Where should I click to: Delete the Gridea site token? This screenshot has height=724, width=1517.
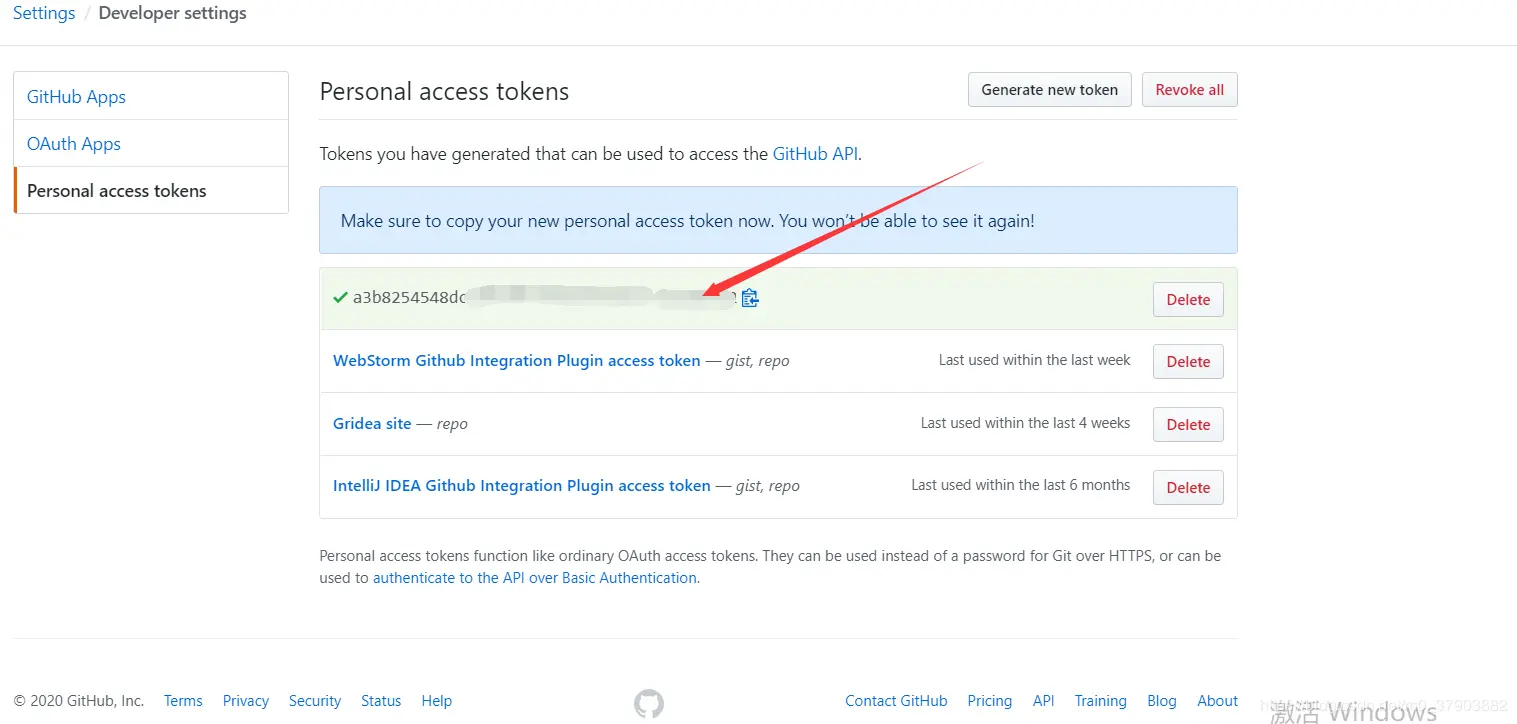pos(1188,424)
